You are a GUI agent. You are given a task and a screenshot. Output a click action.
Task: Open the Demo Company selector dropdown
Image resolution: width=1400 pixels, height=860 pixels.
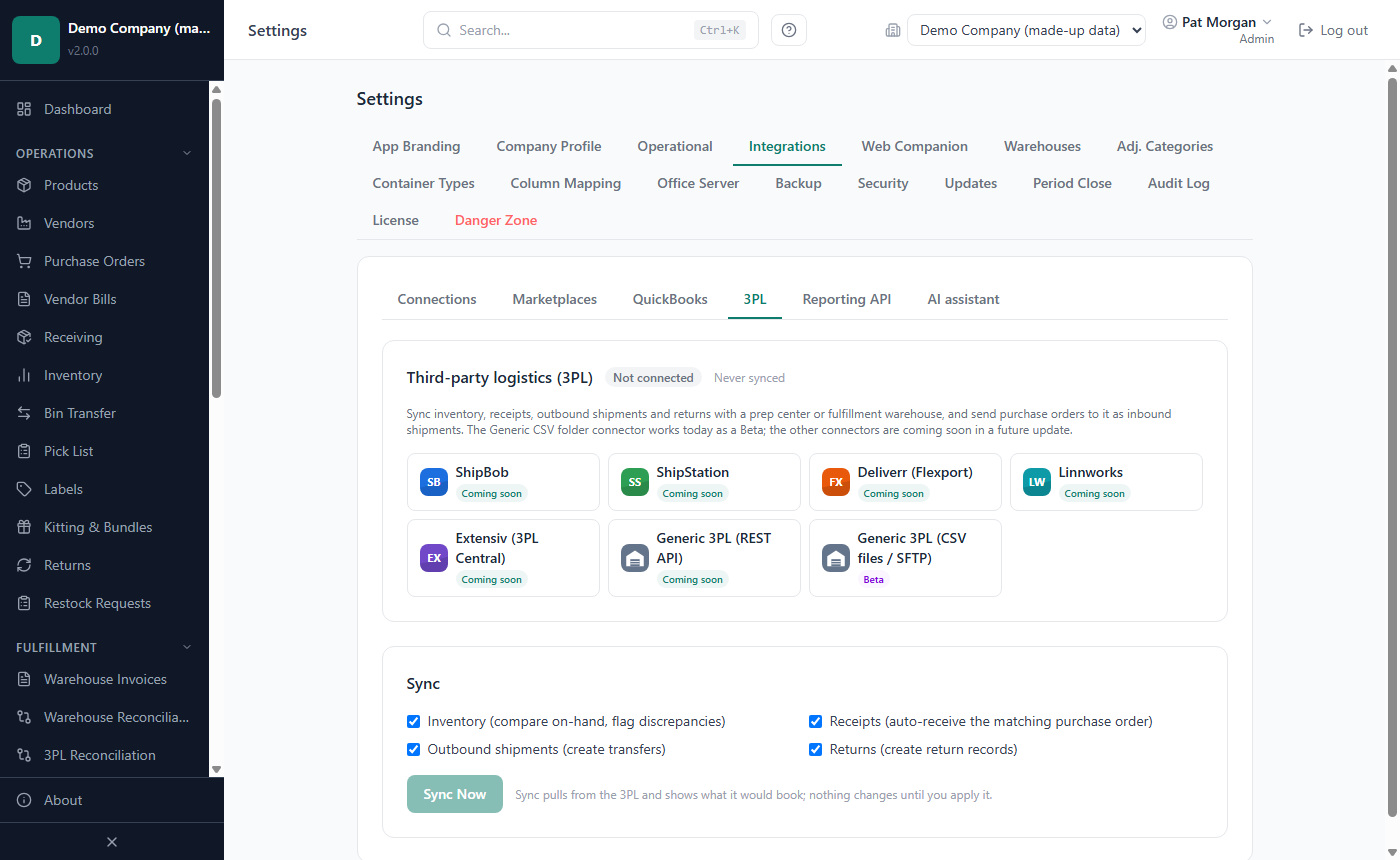click(1026, 30)
